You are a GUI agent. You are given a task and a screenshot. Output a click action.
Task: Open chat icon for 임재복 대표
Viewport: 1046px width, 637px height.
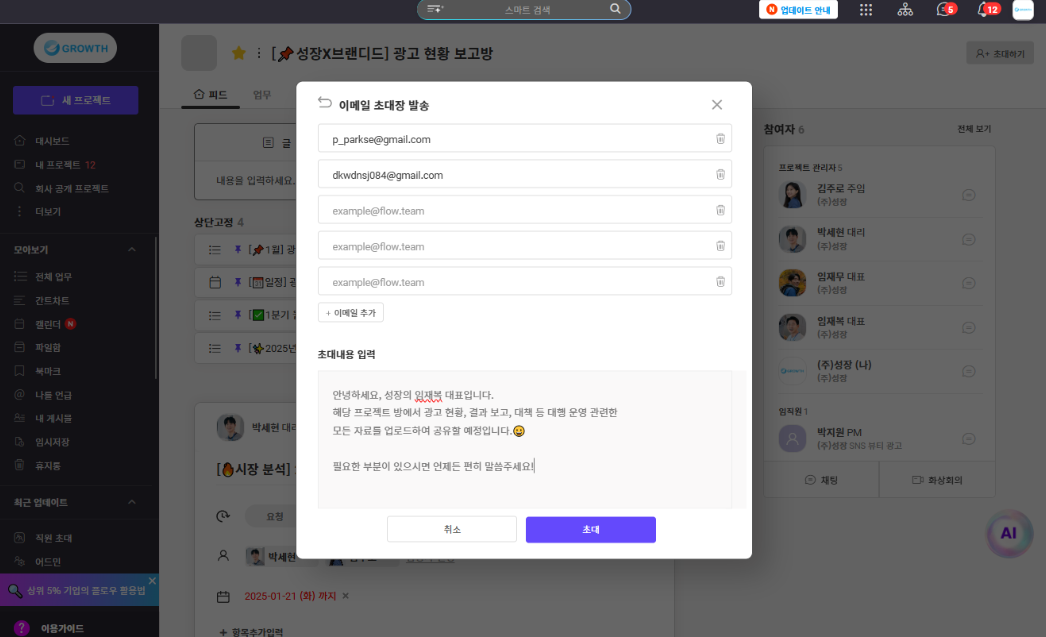[x=969, y=328]
